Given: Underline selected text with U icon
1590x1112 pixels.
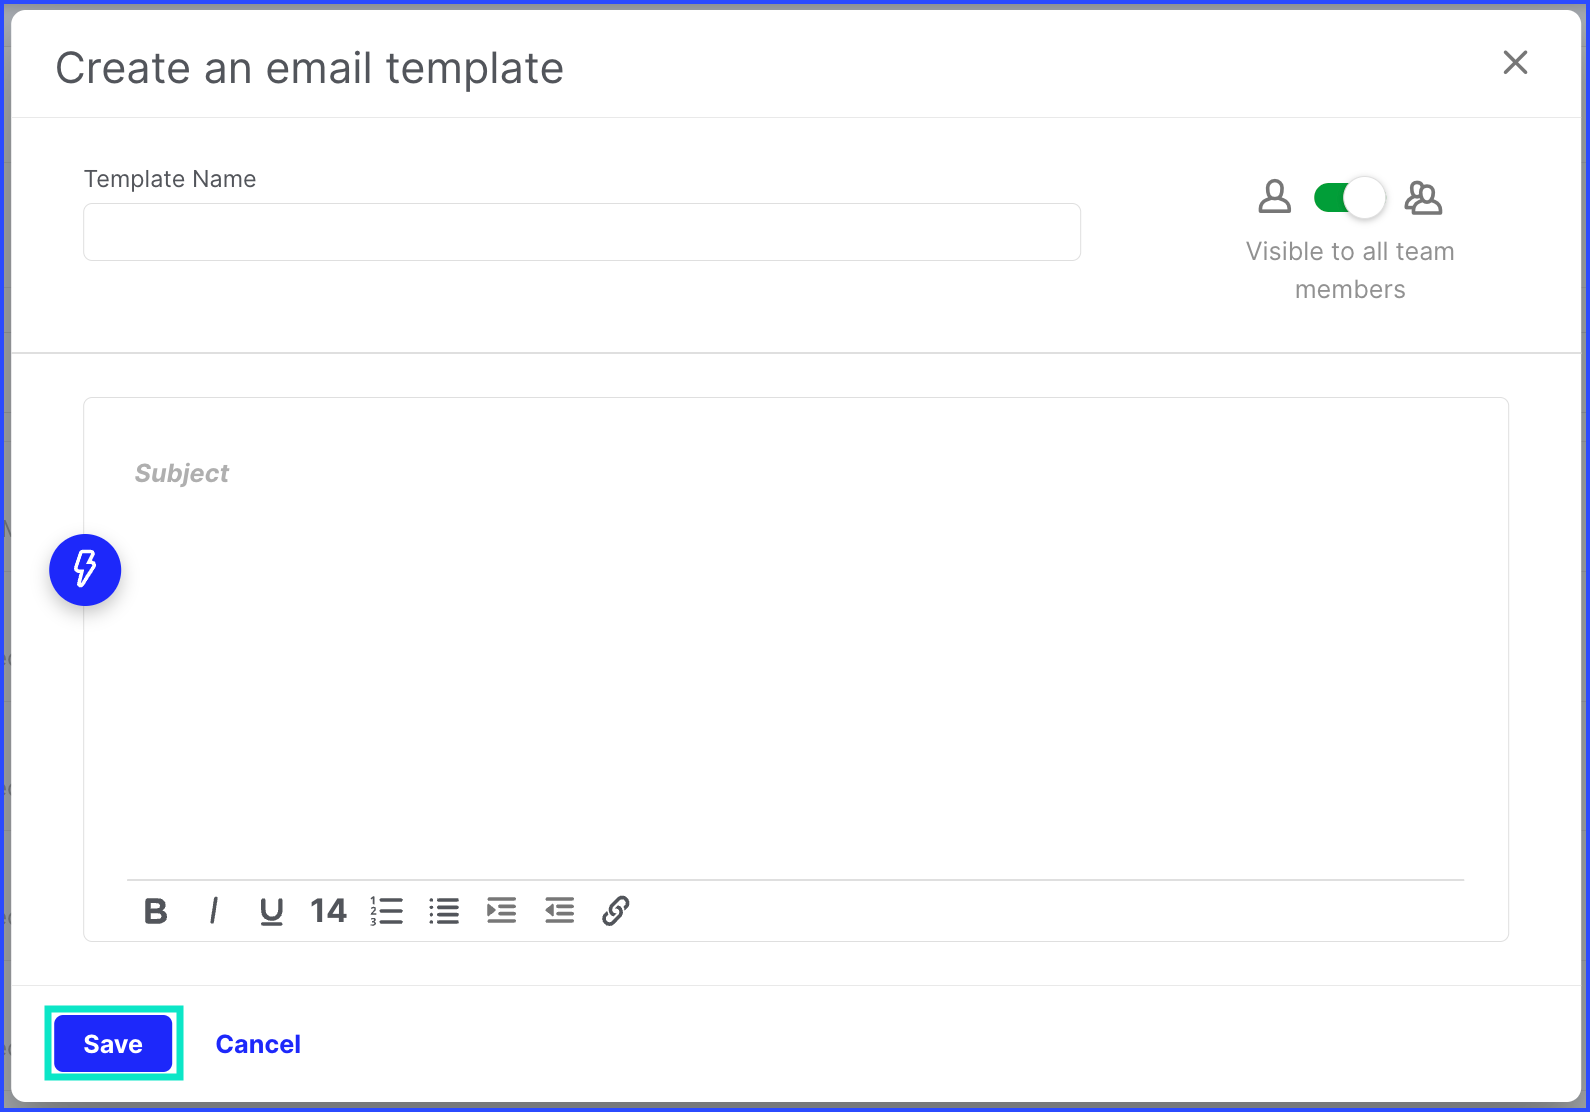Looking at the screenshot, I should [271, 911].
